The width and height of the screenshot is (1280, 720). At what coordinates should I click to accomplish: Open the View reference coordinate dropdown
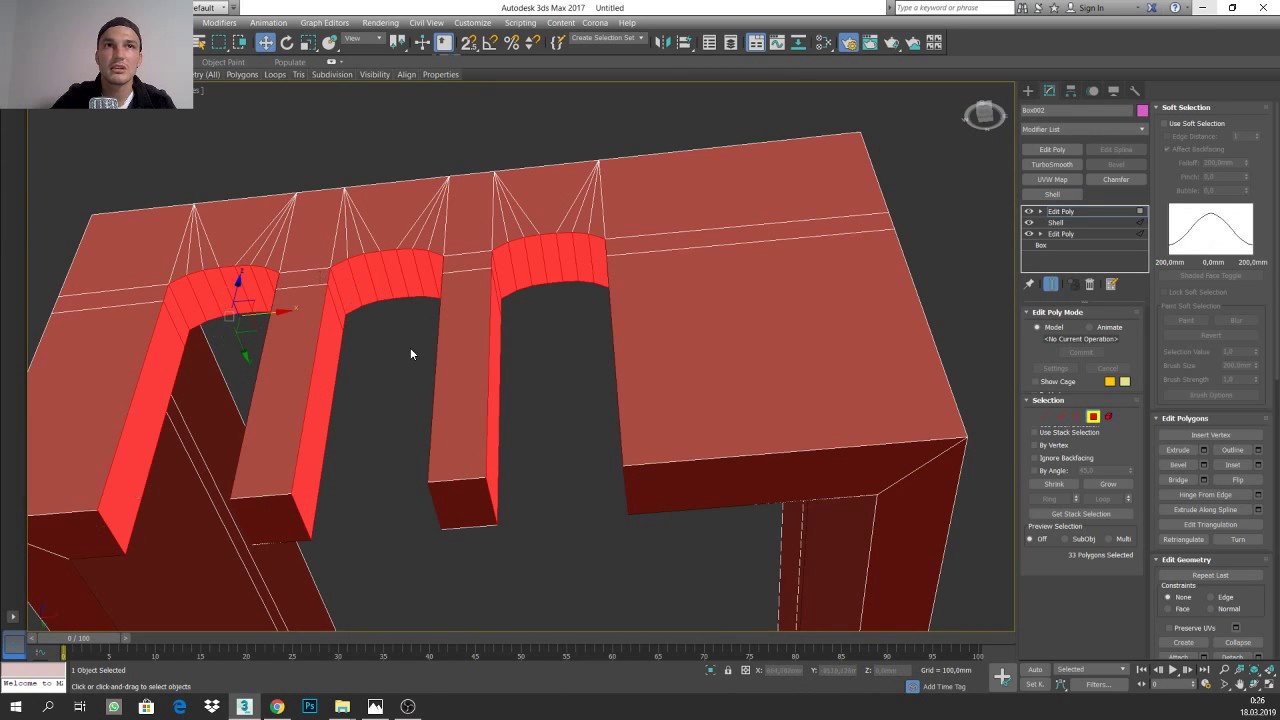pyautogui.click(x=364, y=39)
